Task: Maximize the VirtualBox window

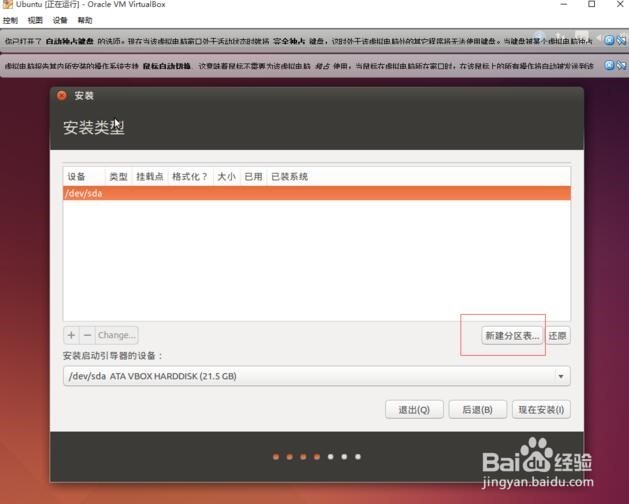Action: pos(592,4)
